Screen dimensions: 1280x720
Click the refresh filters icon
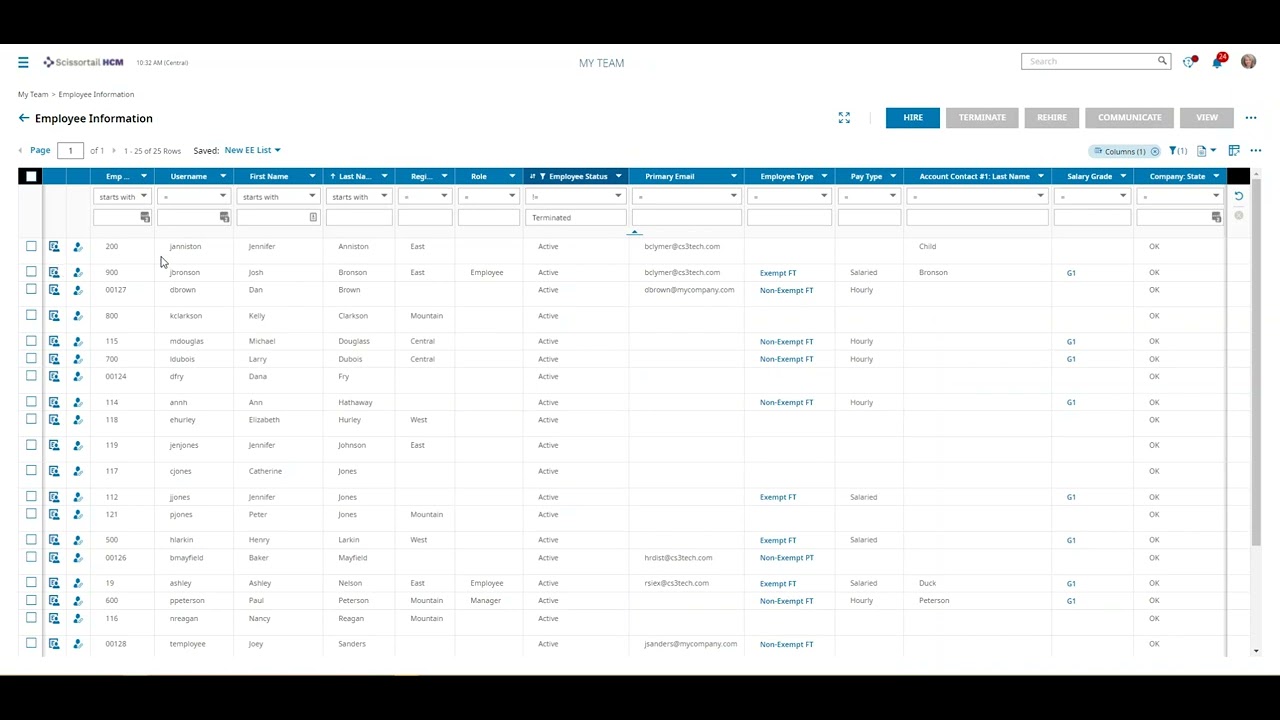click(1238, 196)
